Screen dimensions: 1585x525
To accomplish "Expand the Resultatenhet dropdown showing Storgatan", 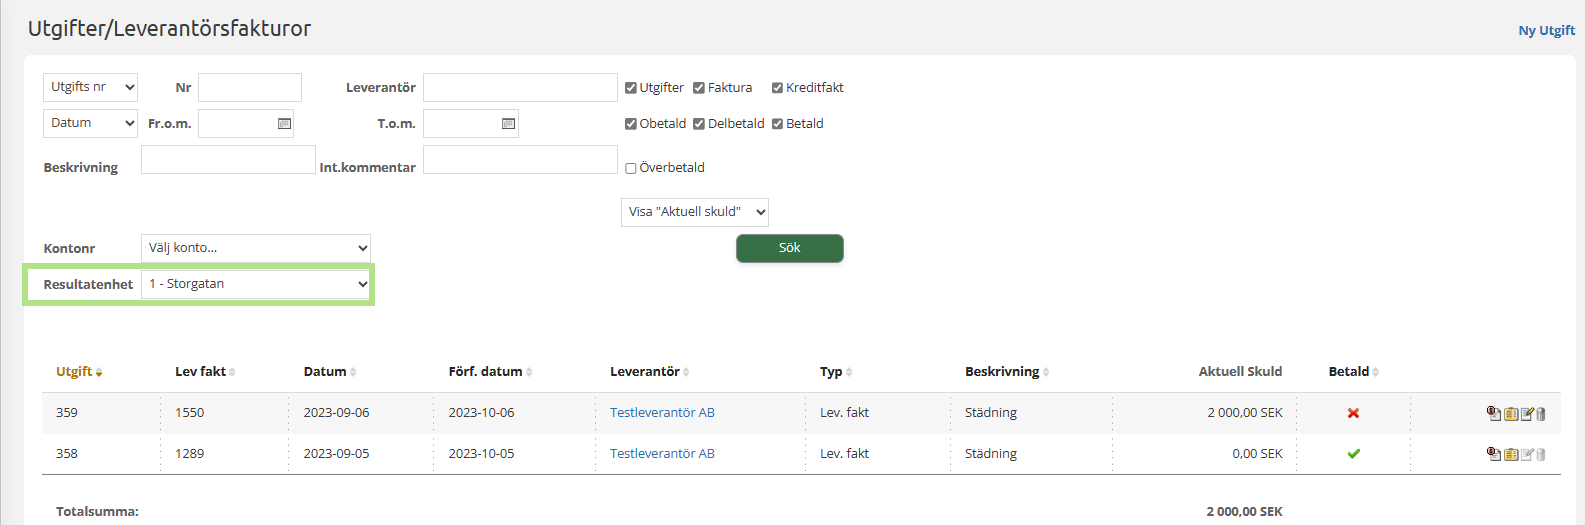I will coord(256,284).
